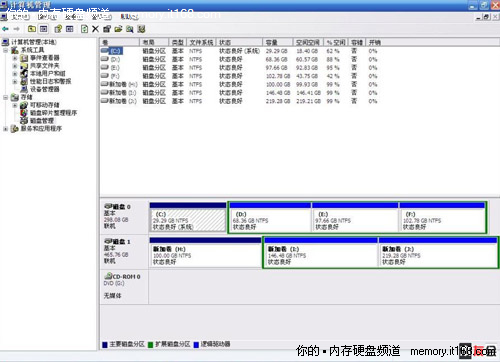Expand the 性能日志和警报 tree node
The width and height of the screenshot is (500, 362).
[15, 81]
